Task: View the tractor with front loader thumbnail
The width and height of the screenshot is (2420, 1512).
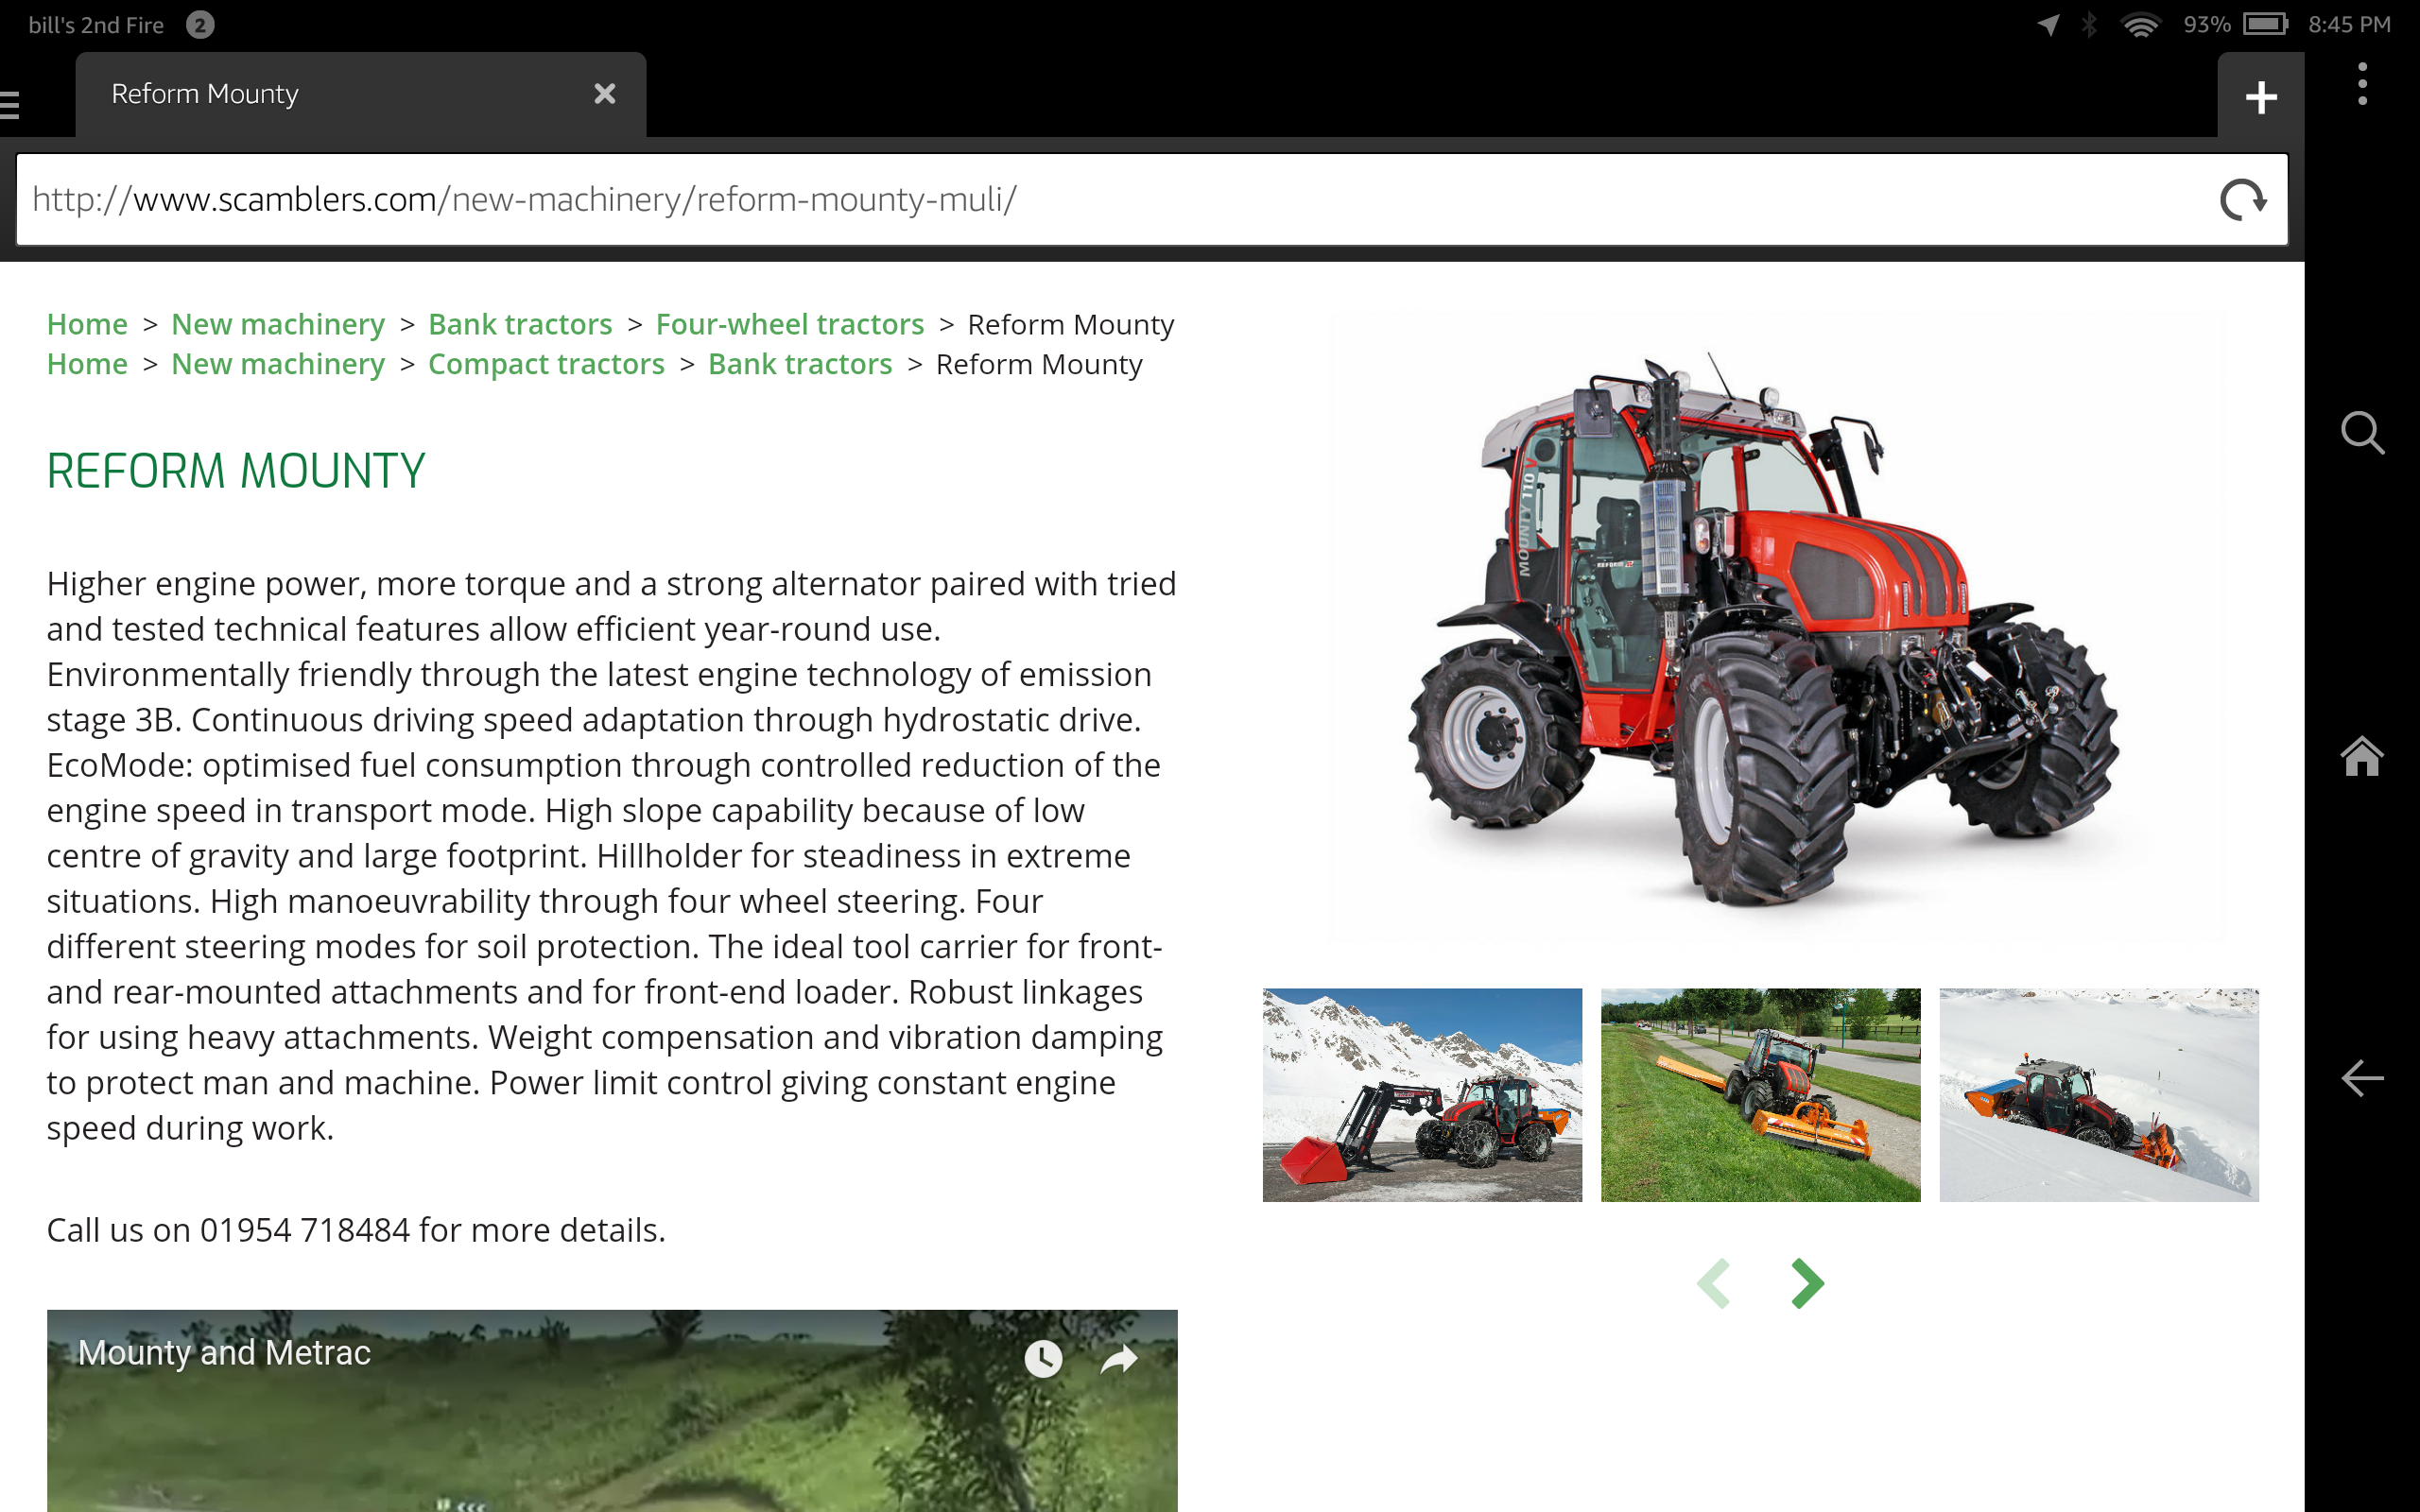Action: (x=1421, y=1094)
